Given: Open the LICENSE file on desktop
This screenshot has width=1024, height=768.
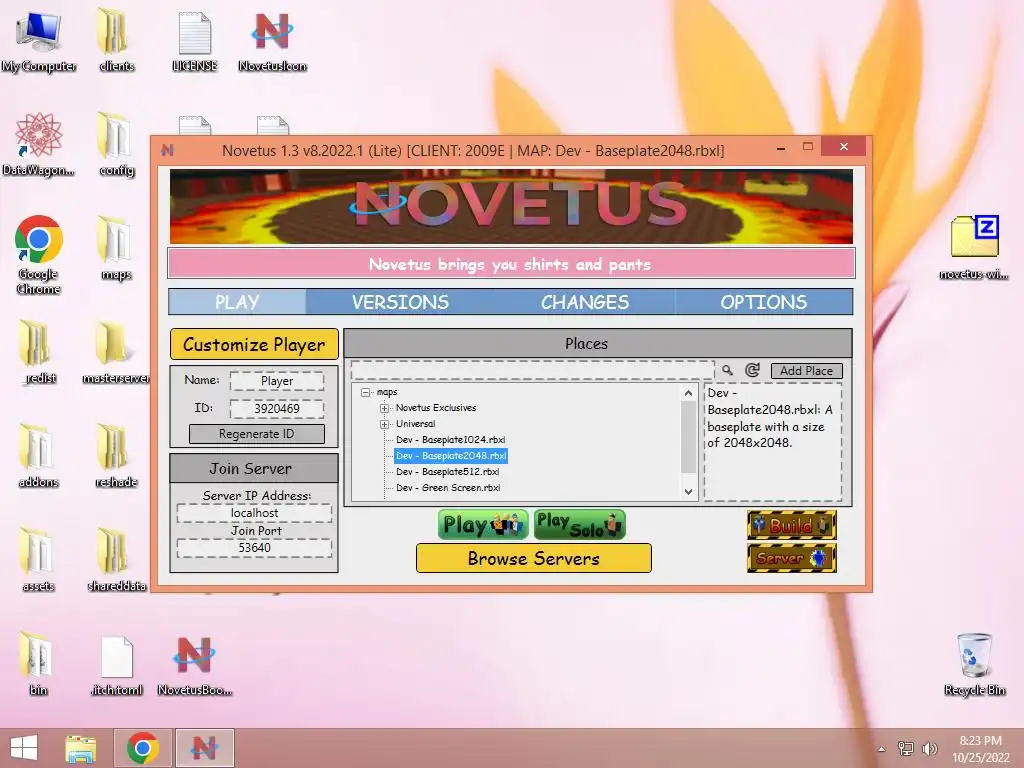Looking at the screenshot, I should click(x=195, y=40).
